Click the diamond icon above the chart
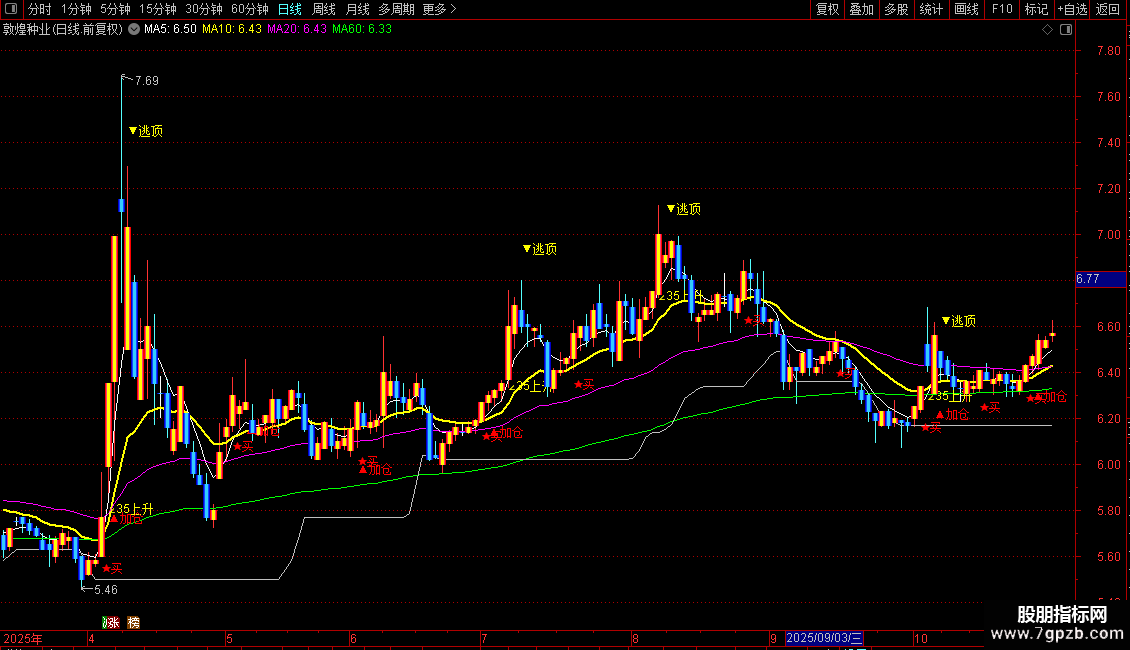 (x=1048, y=30)
